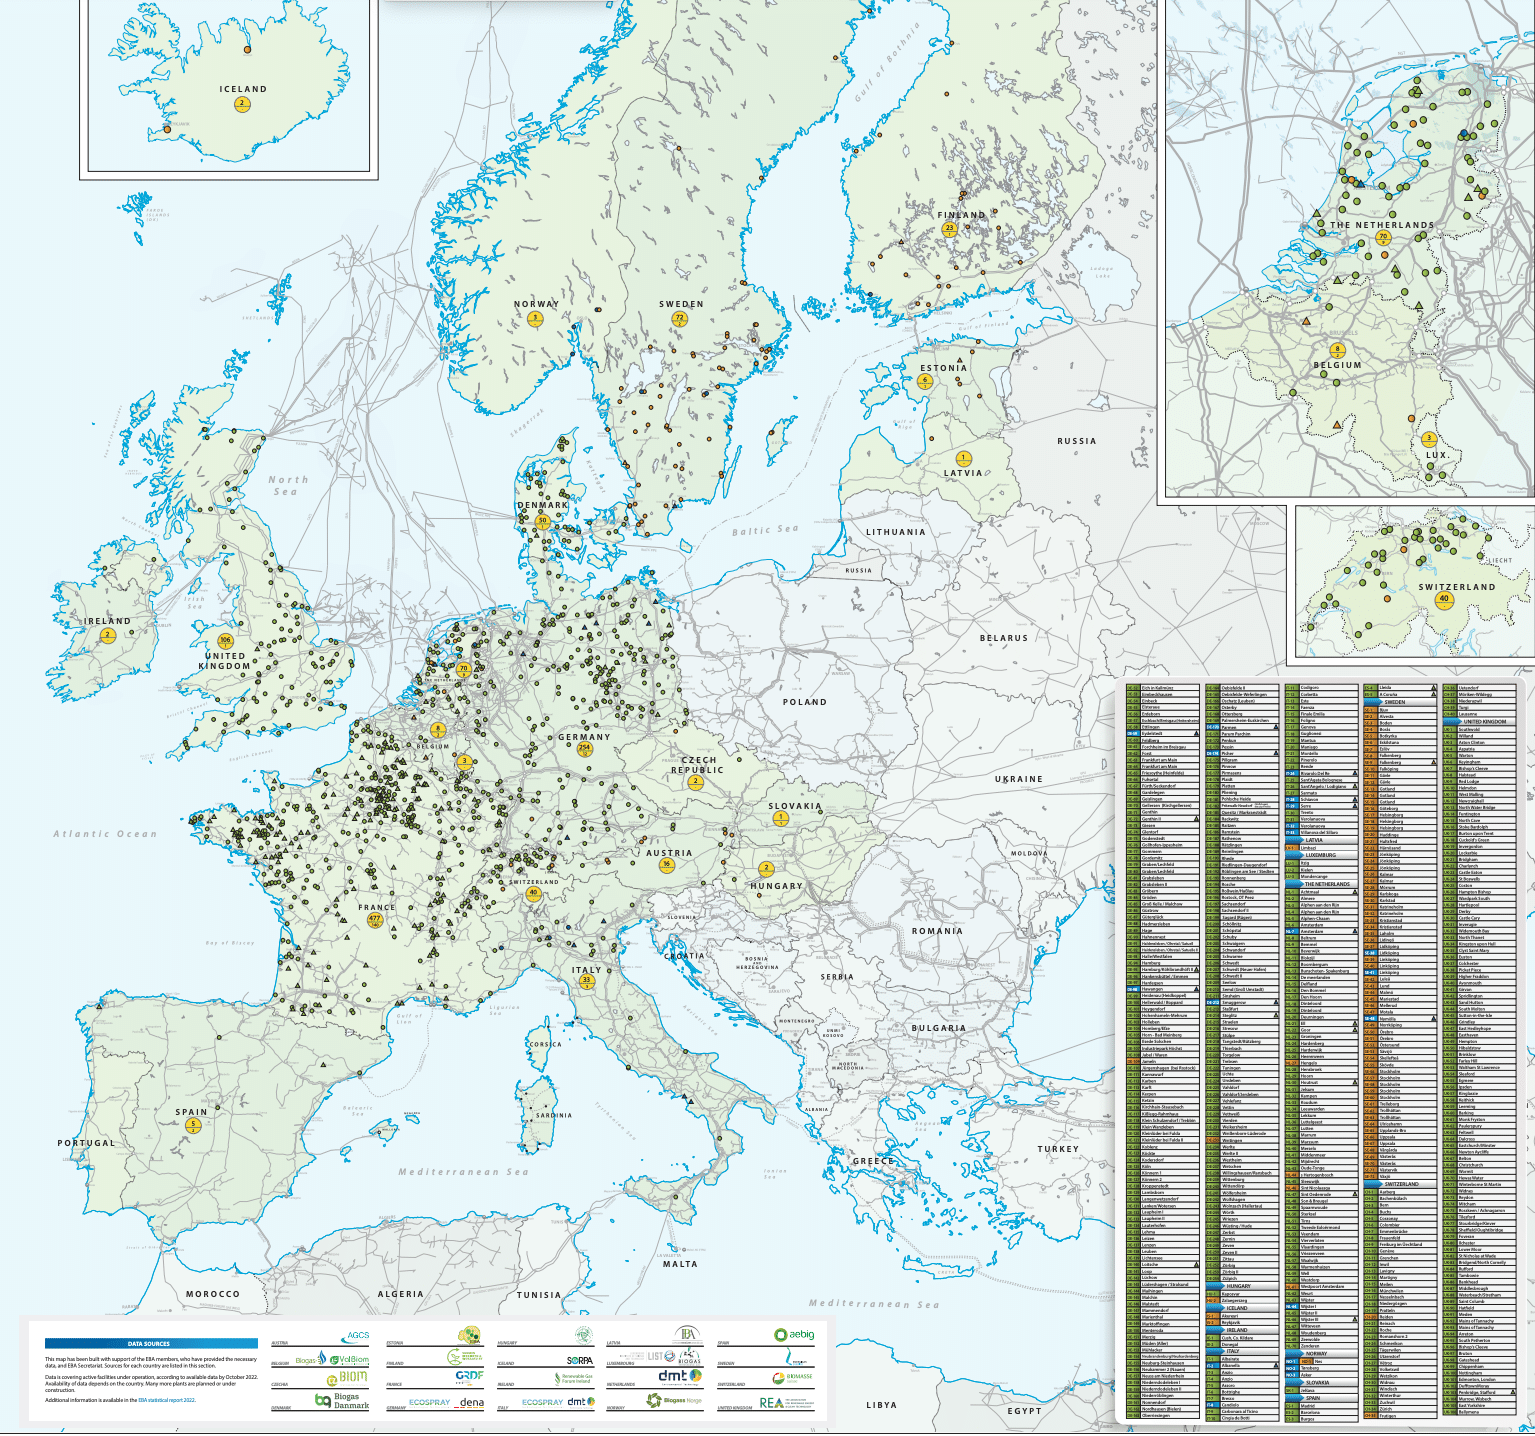Click the North Sea label
Image resolution: width=1535 pixels, height=1436 pixels.
288,486
